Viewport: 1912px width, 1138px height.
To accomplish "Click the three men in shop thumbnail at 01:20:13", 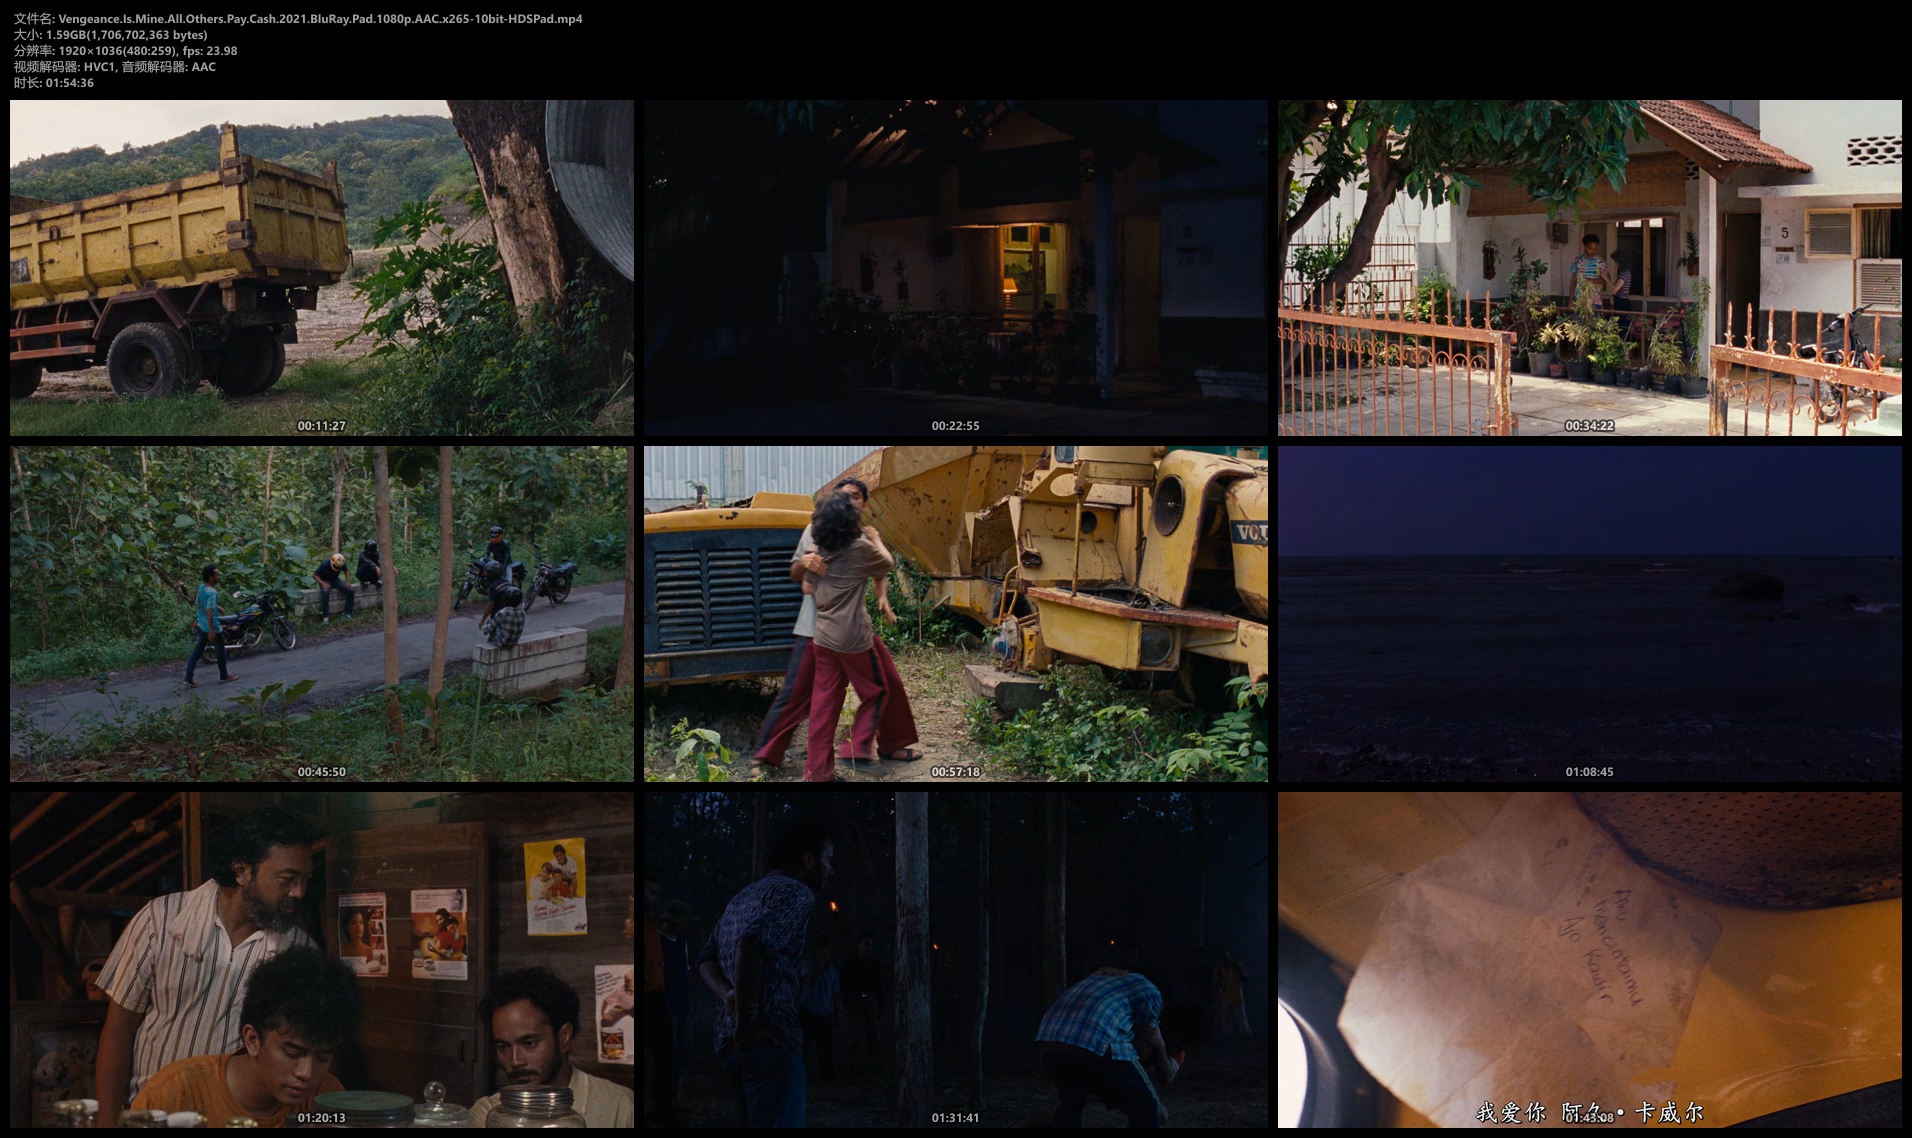I will coord(322,960).
